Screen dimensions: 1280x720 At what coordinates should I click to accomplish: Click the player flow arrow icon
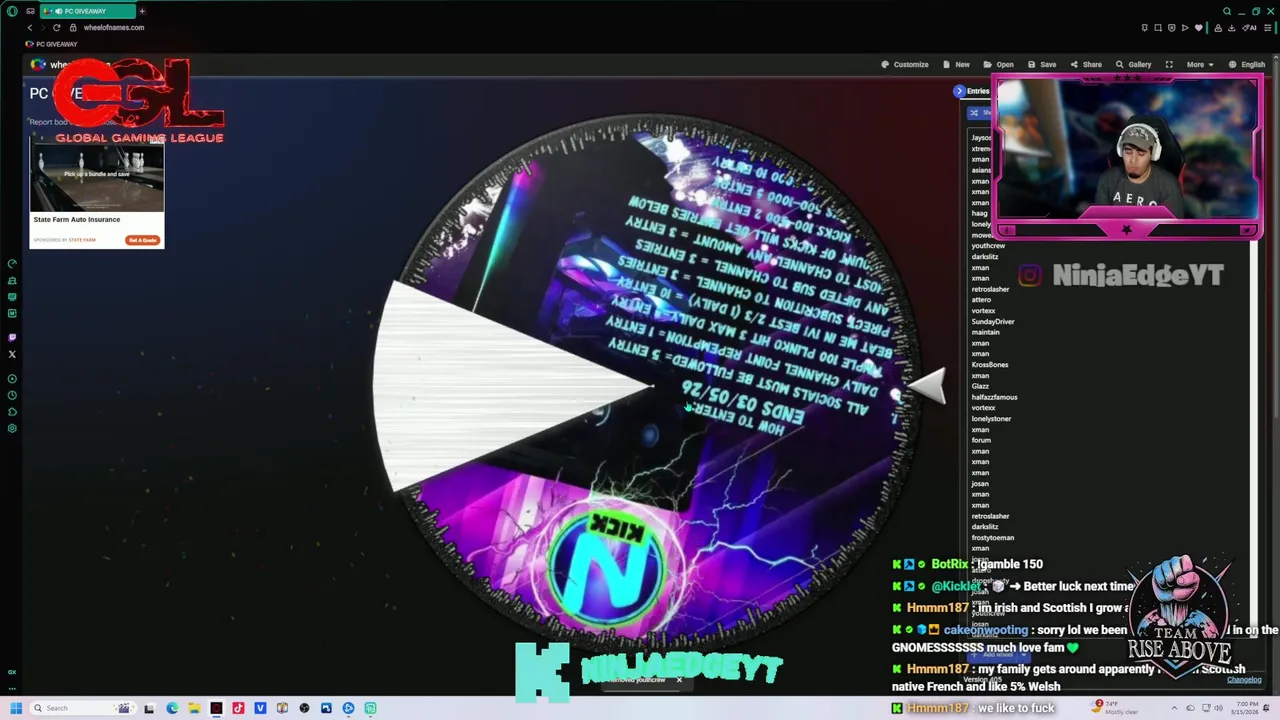1185,27
